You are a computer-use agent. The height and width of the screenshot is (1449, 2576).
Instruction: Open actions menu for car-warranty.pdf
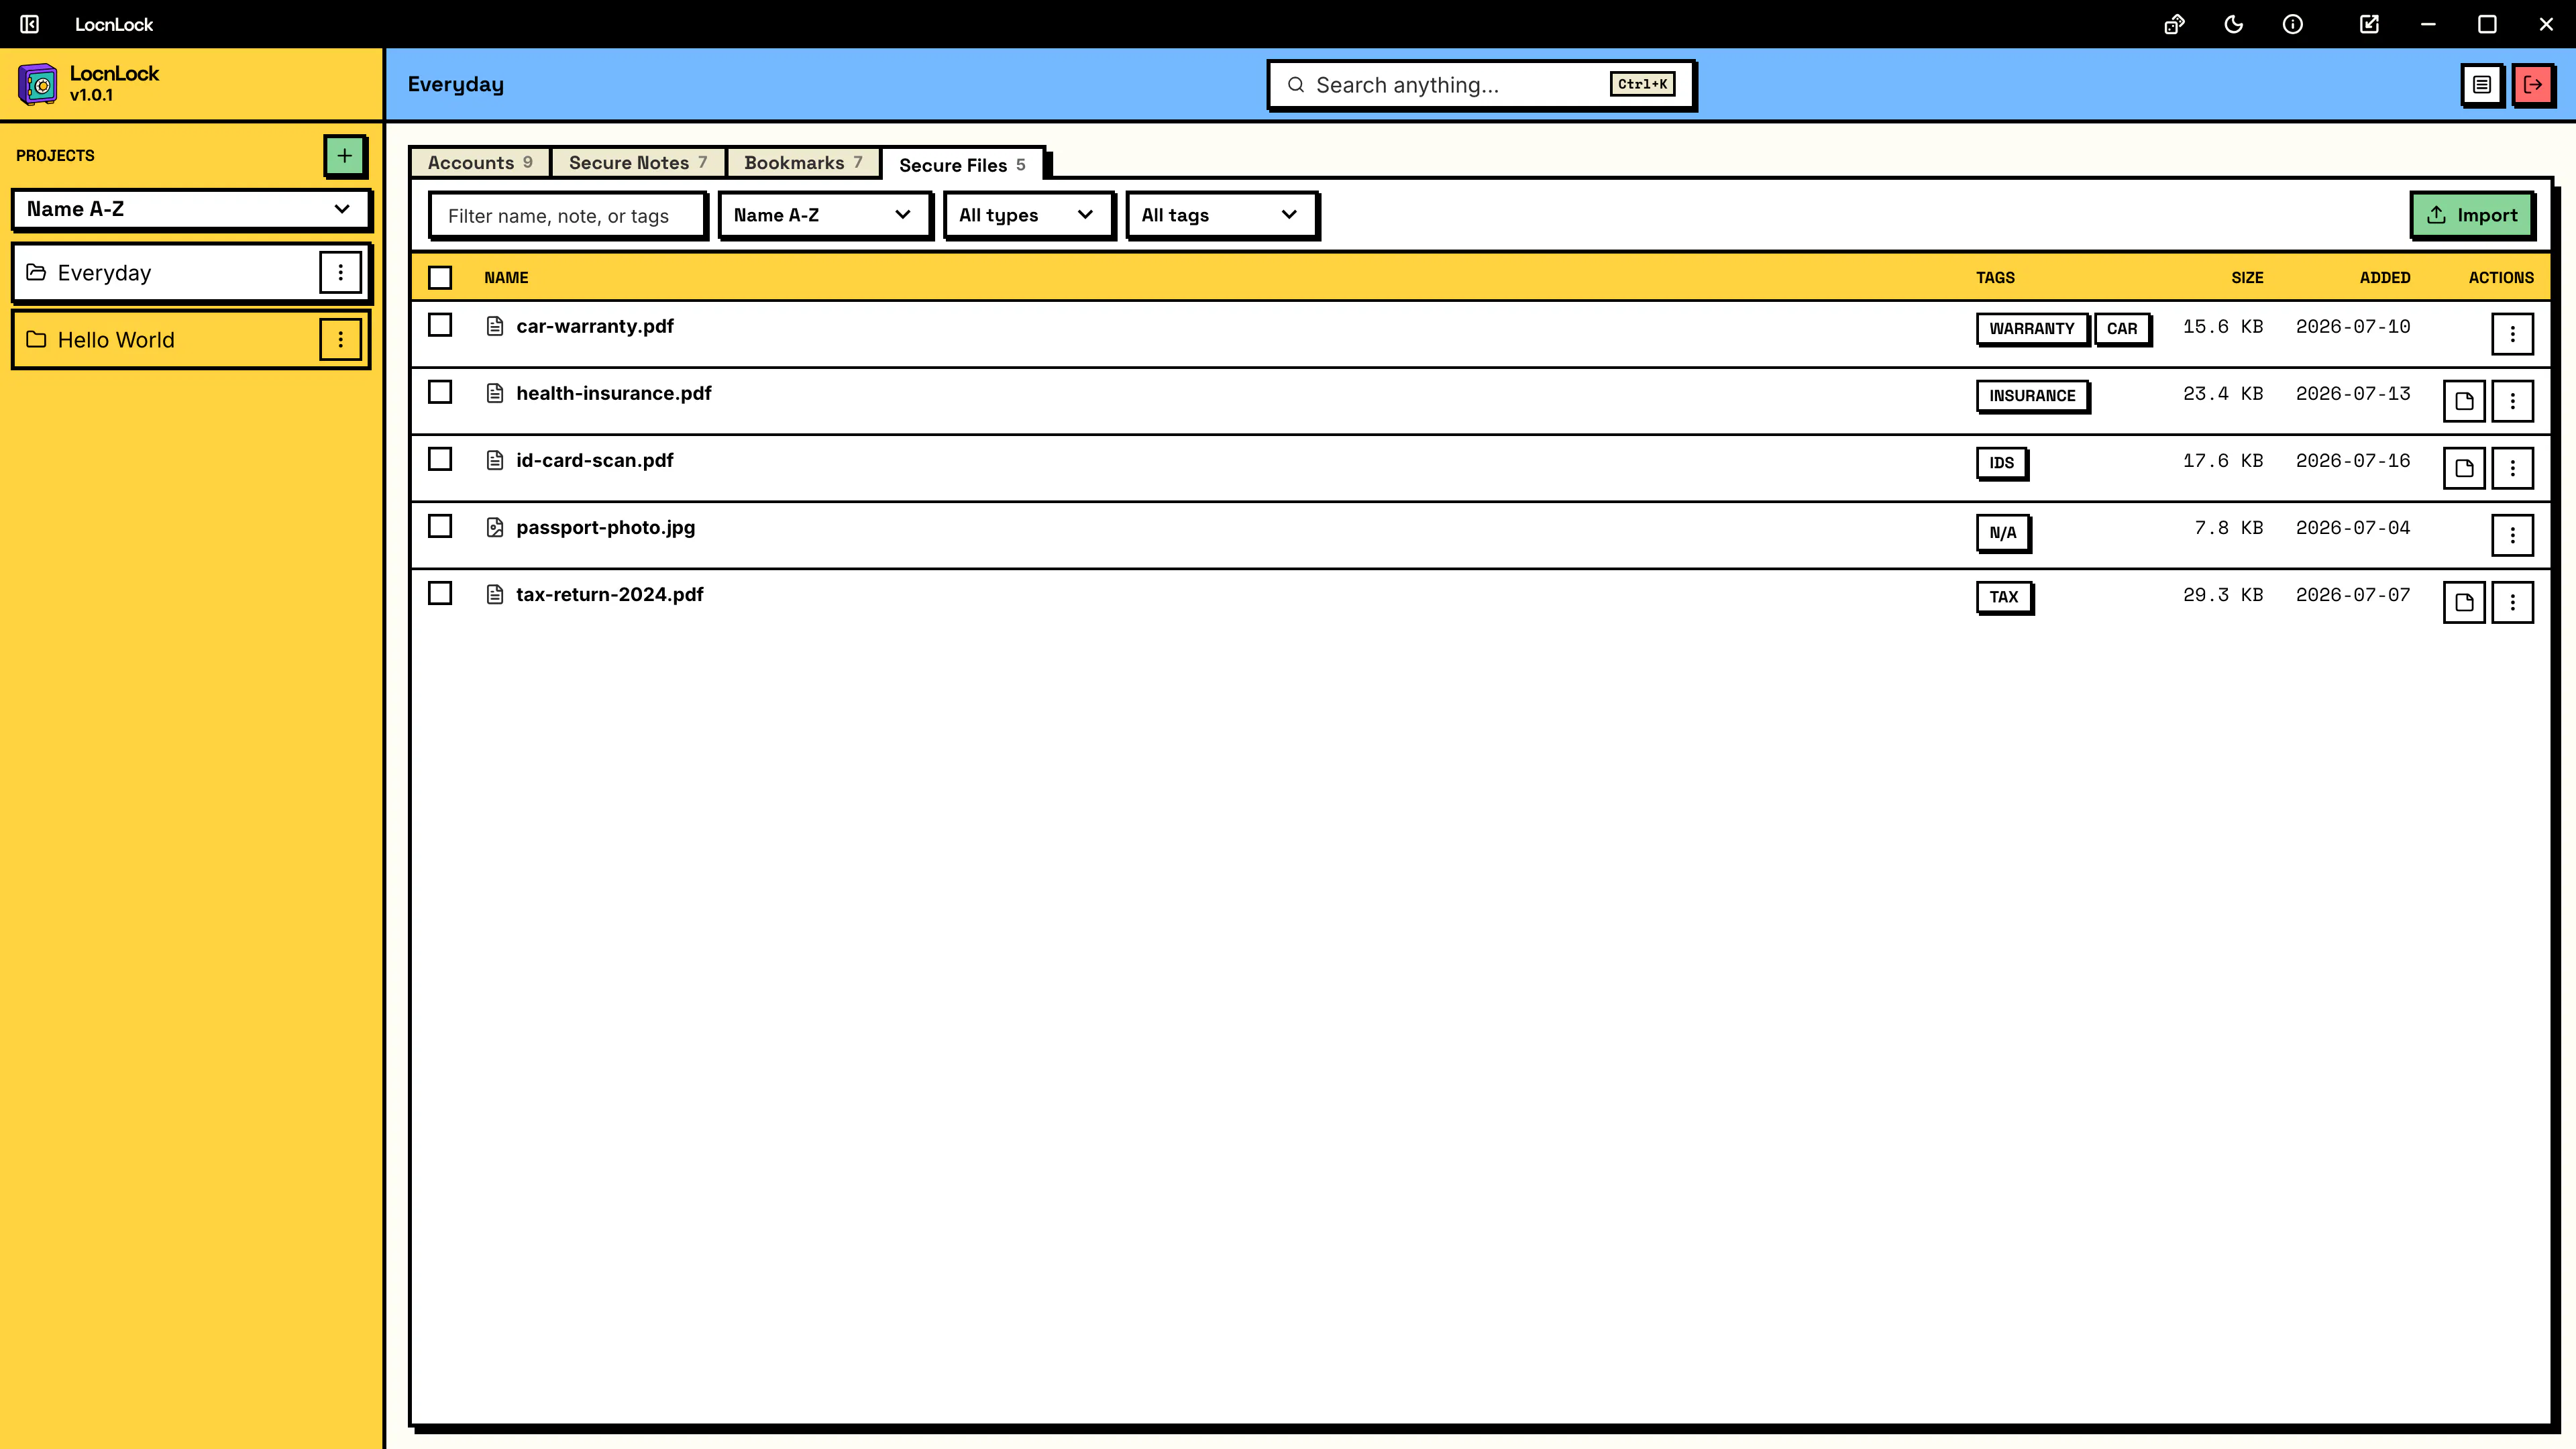pos(2512,334)
